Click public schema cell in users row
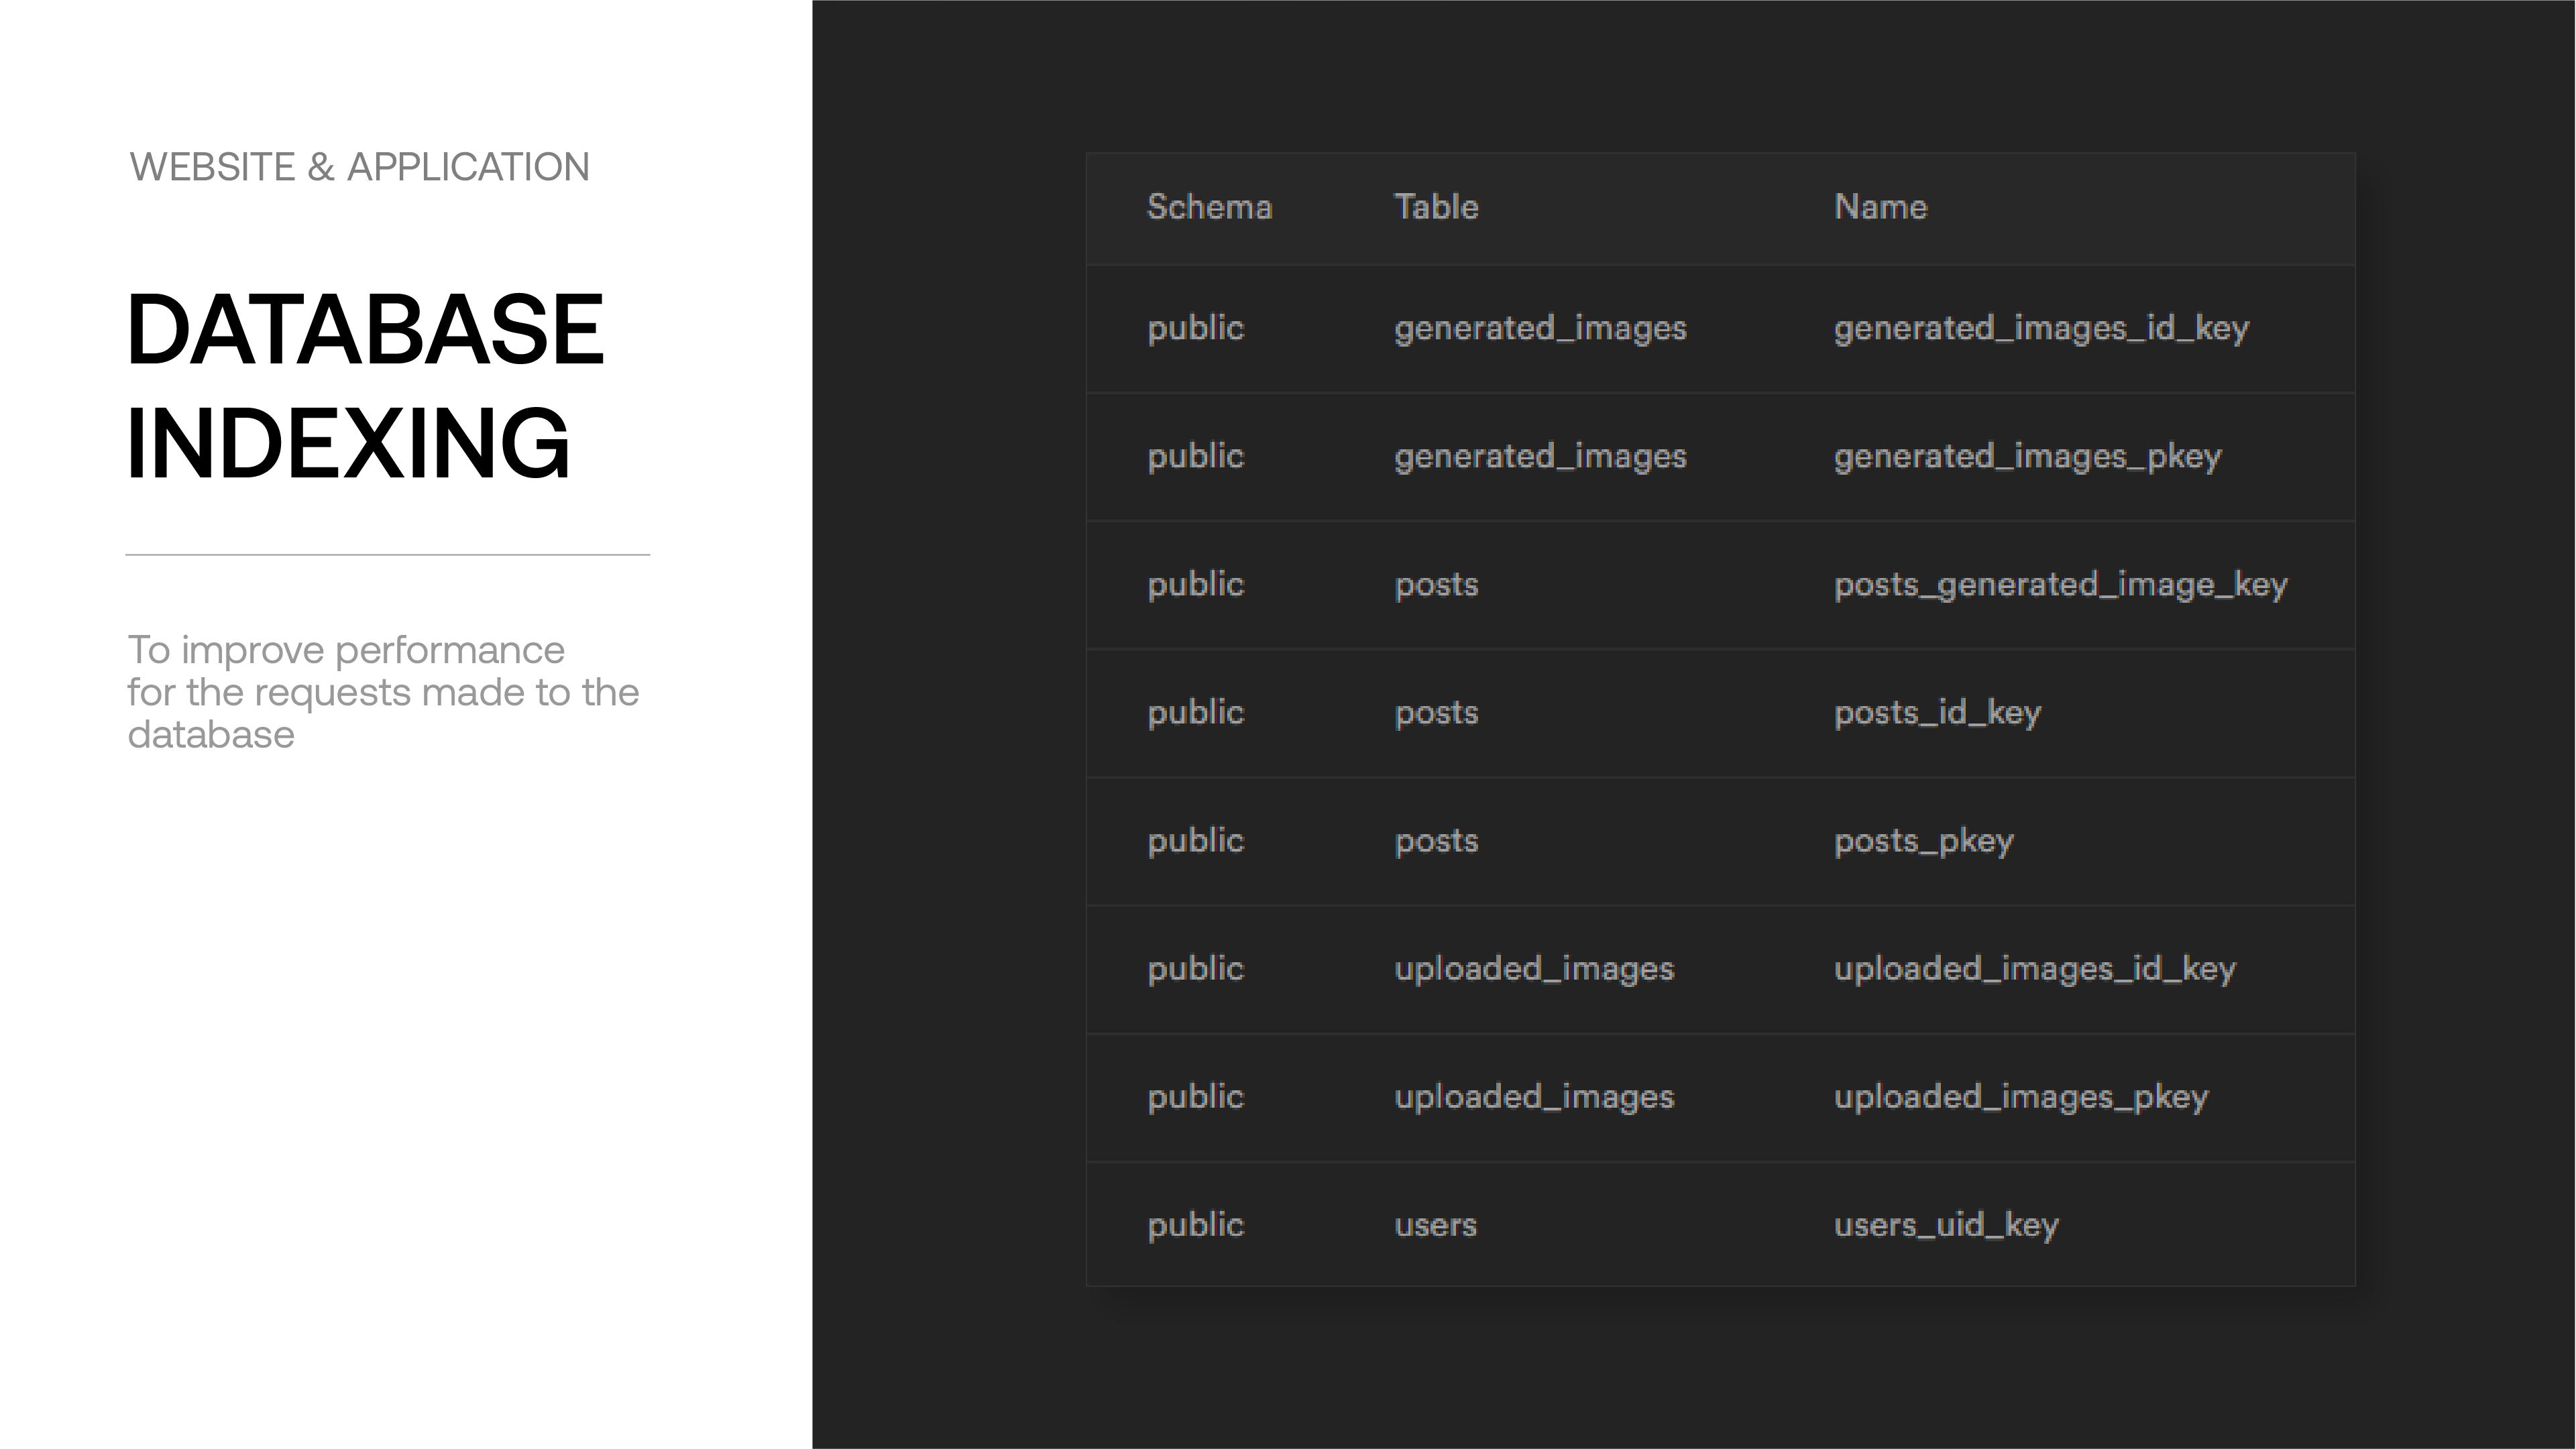 point(1195,1225)
